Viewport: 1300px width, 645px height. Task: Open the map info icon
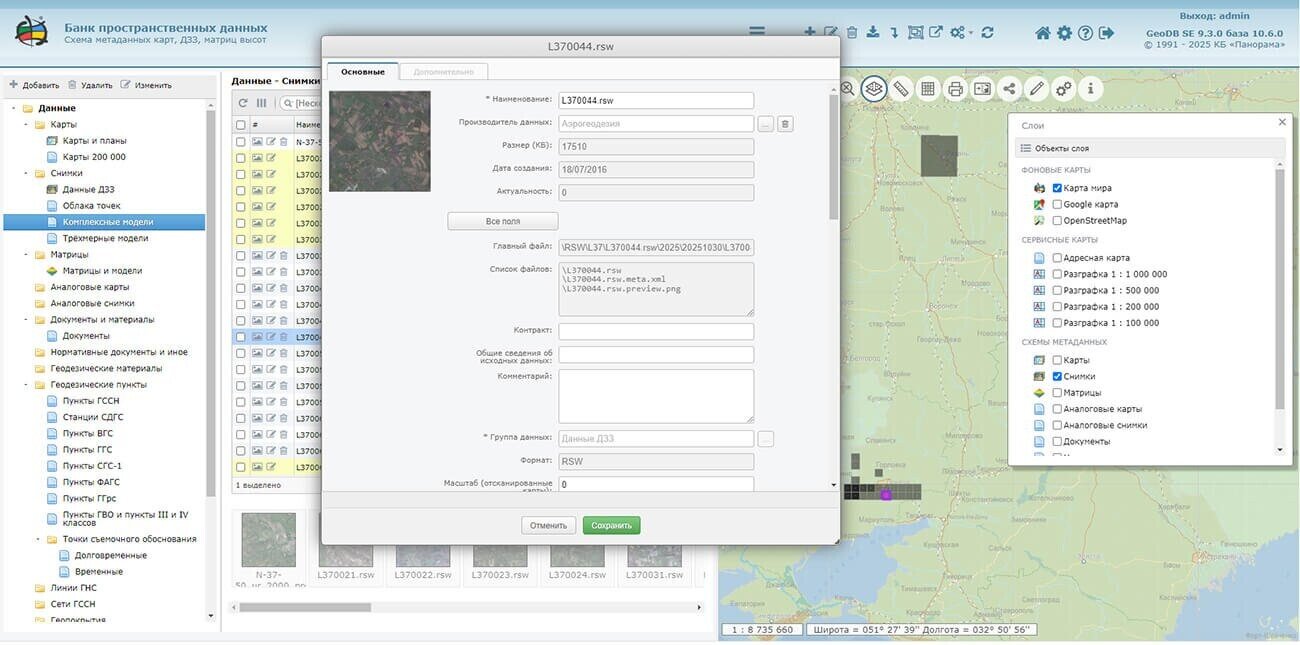point(1090,89)
